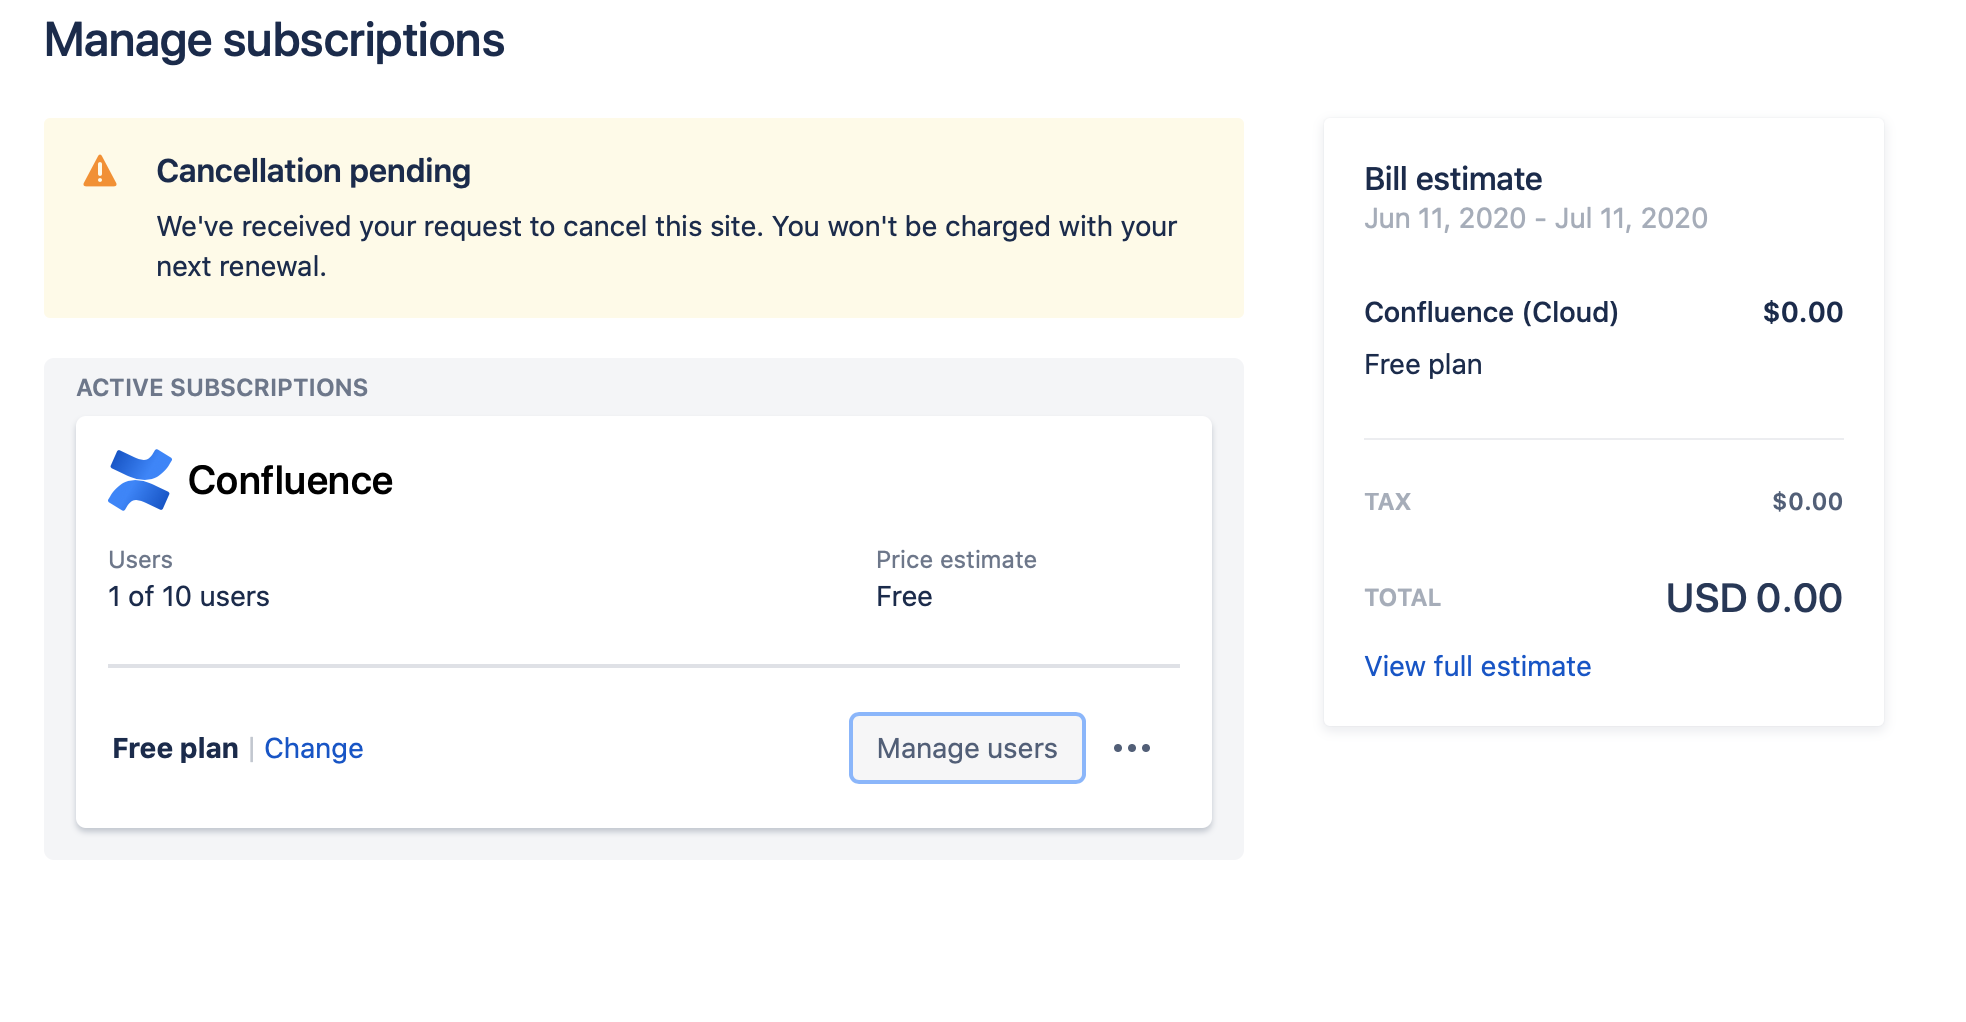Click the ACTIVE SUBSCRIPTIONS section header

click(222, 387)
